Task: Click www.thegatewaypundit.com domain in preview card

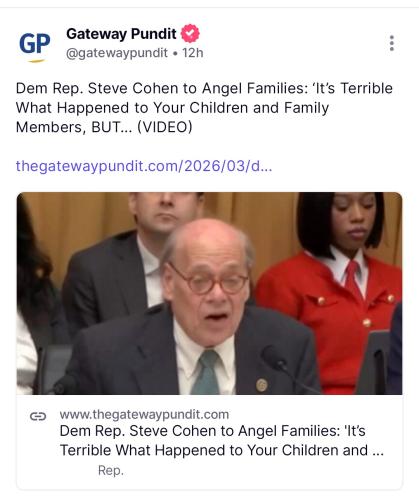Action: (144, 414)
